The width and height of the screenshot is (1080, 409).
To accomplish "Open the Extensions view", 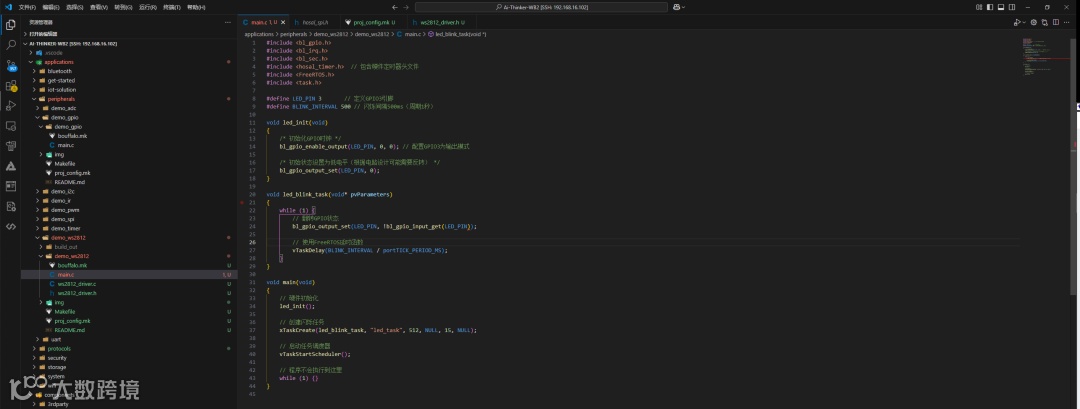I will (10, 85).
